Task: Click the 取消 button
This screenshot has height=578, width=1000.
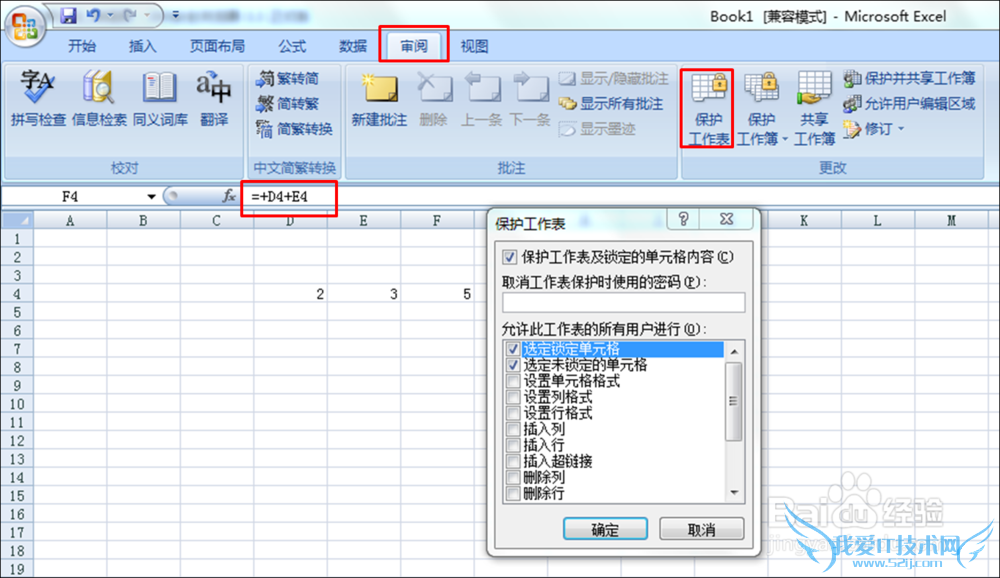Action: point(702,529)
